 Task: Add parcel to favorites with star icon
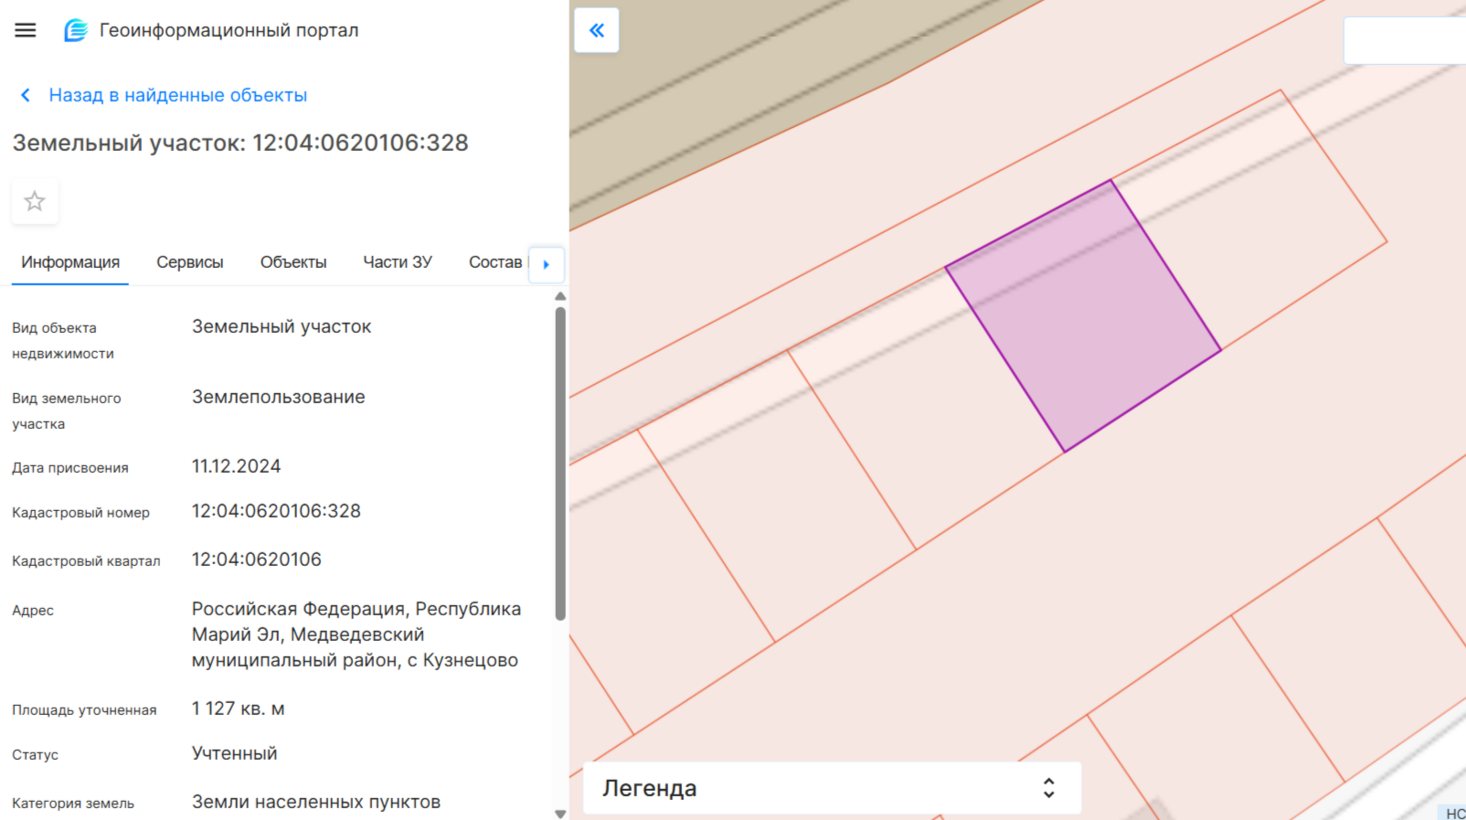pyautogui.click(x=35, y=201)
